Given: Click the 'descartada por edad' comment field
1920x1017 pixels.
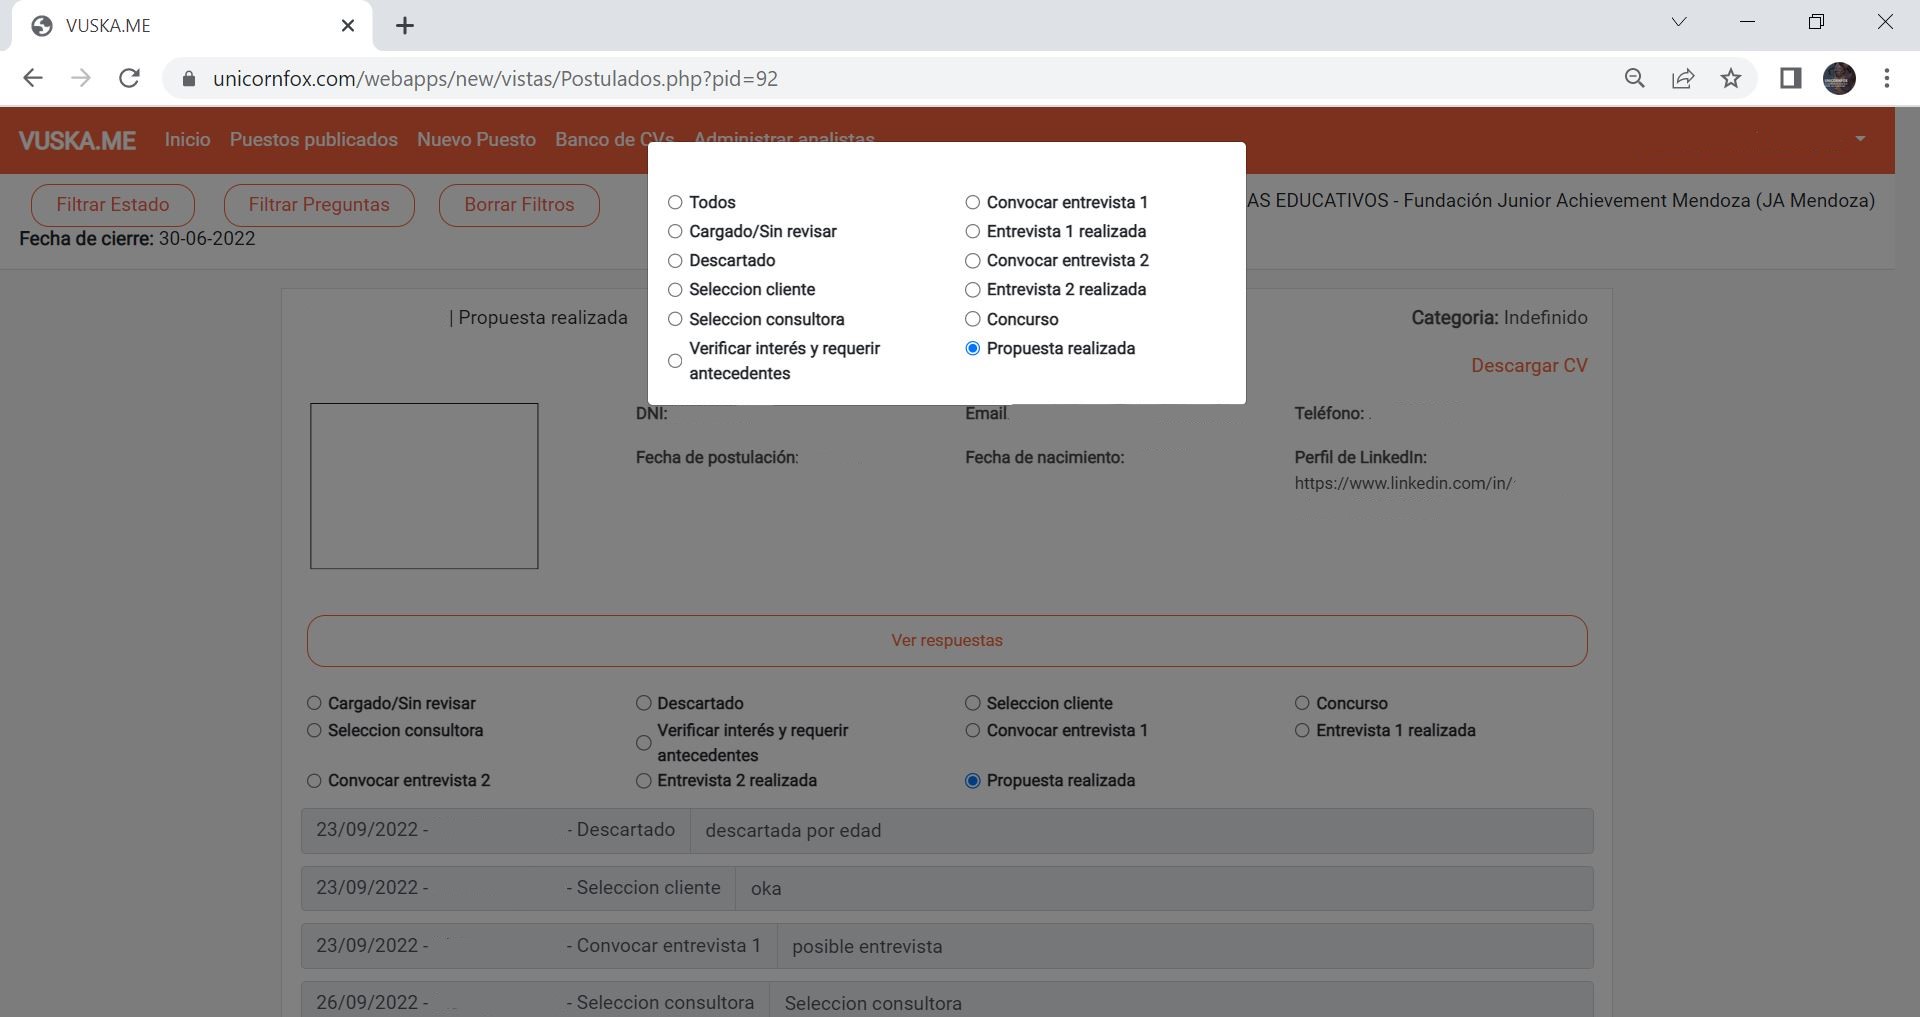Looking at the screenshot, I should [1140, 831].
